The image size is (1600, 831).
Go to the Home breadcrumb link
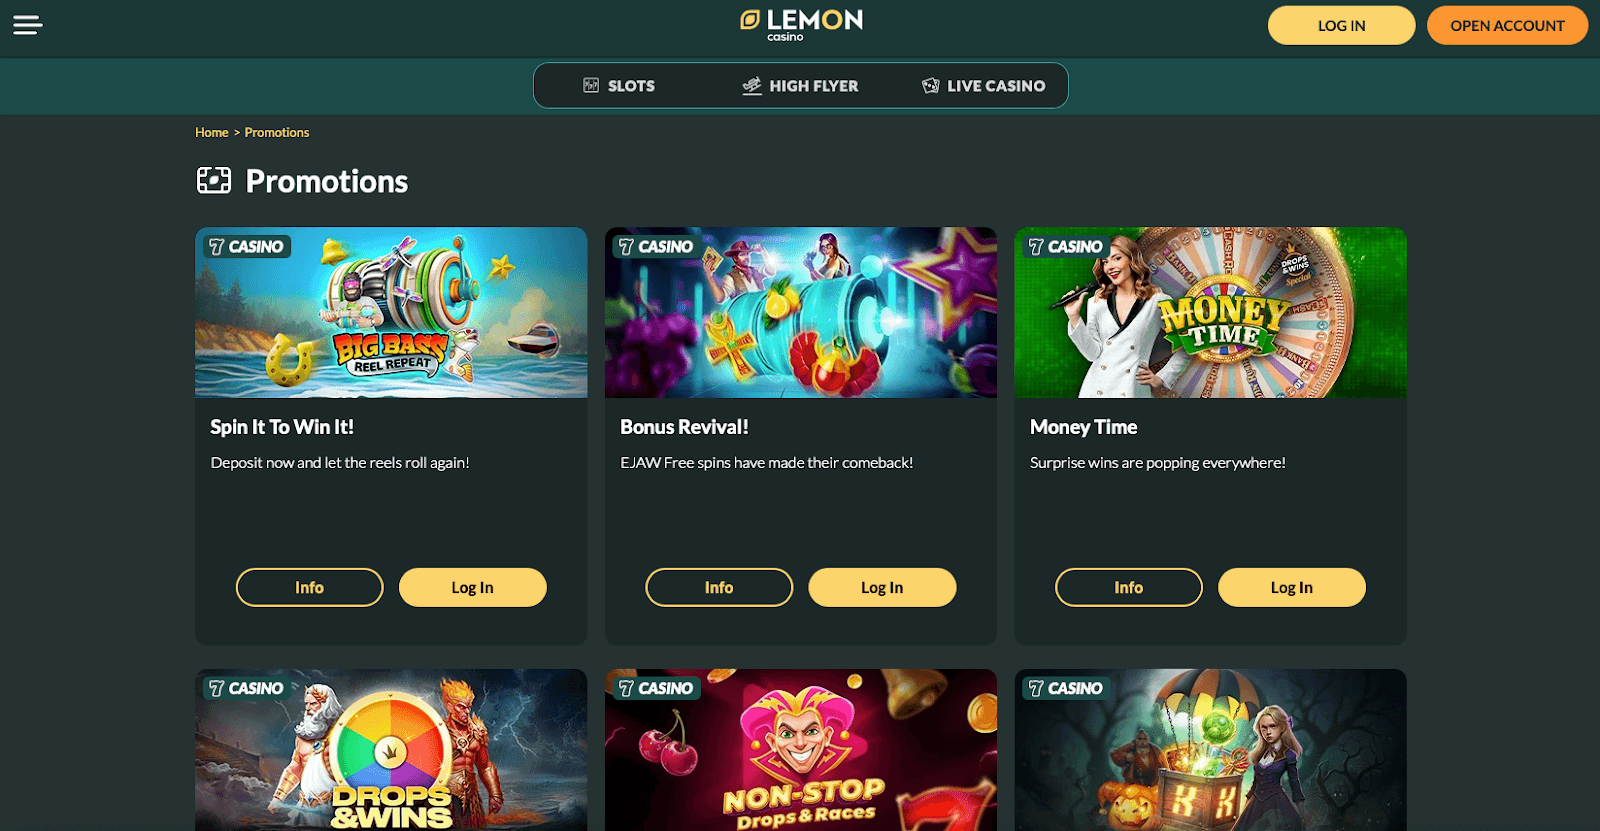pyautogui.click(x=212, y=132)
